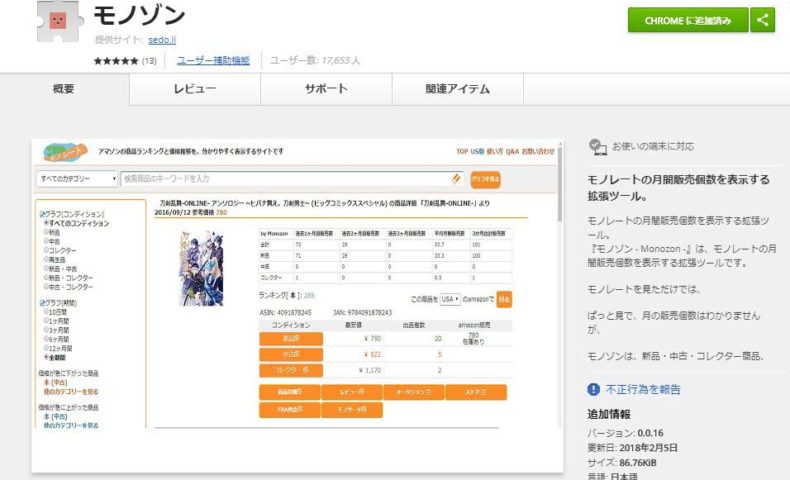This screenshot has height=480, width=790.
Task: Click the 不正行為を報告 link
Action: (643, 389)
